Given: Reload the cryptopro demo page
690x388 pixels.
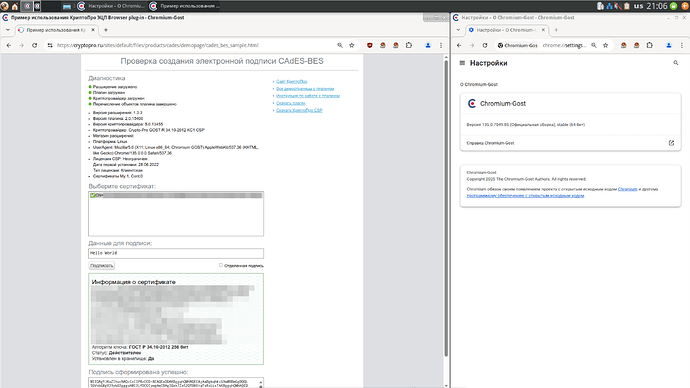Looking at the screenshot, I should pyautogui.click(x=34, y=45).
